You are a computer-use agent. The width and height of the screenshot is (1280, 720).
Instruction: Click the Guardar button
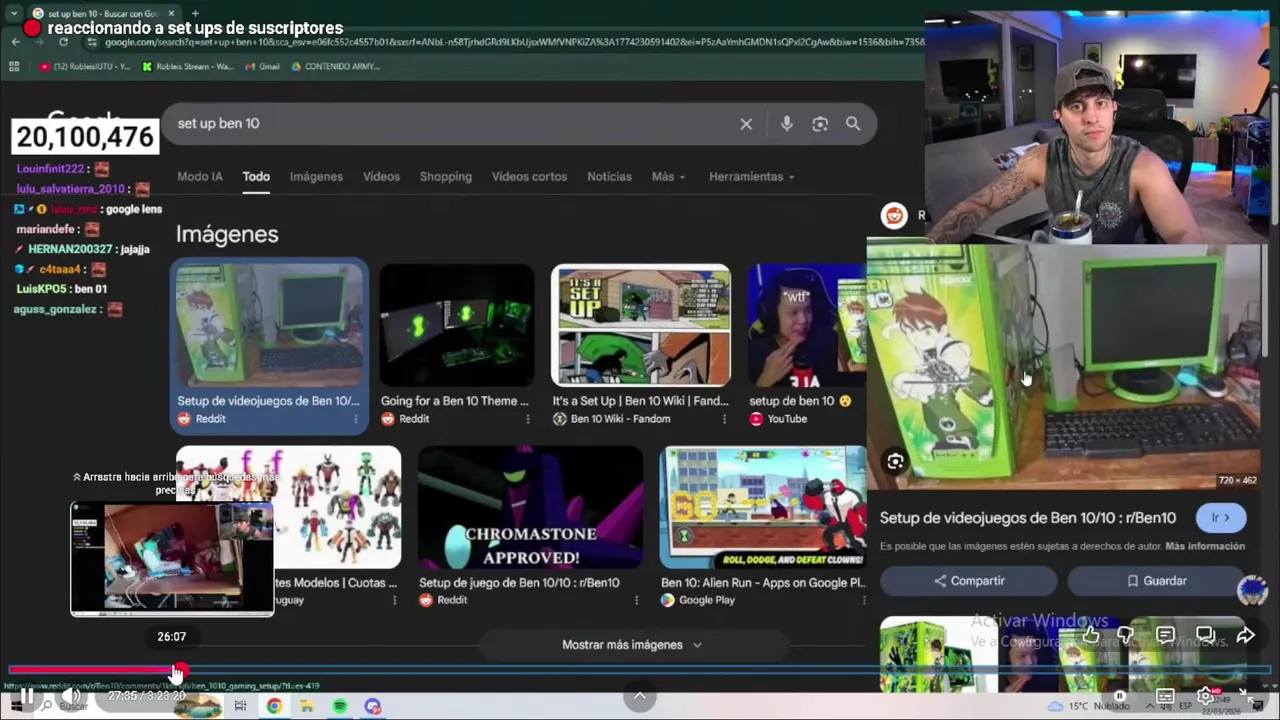(1156, 581)
